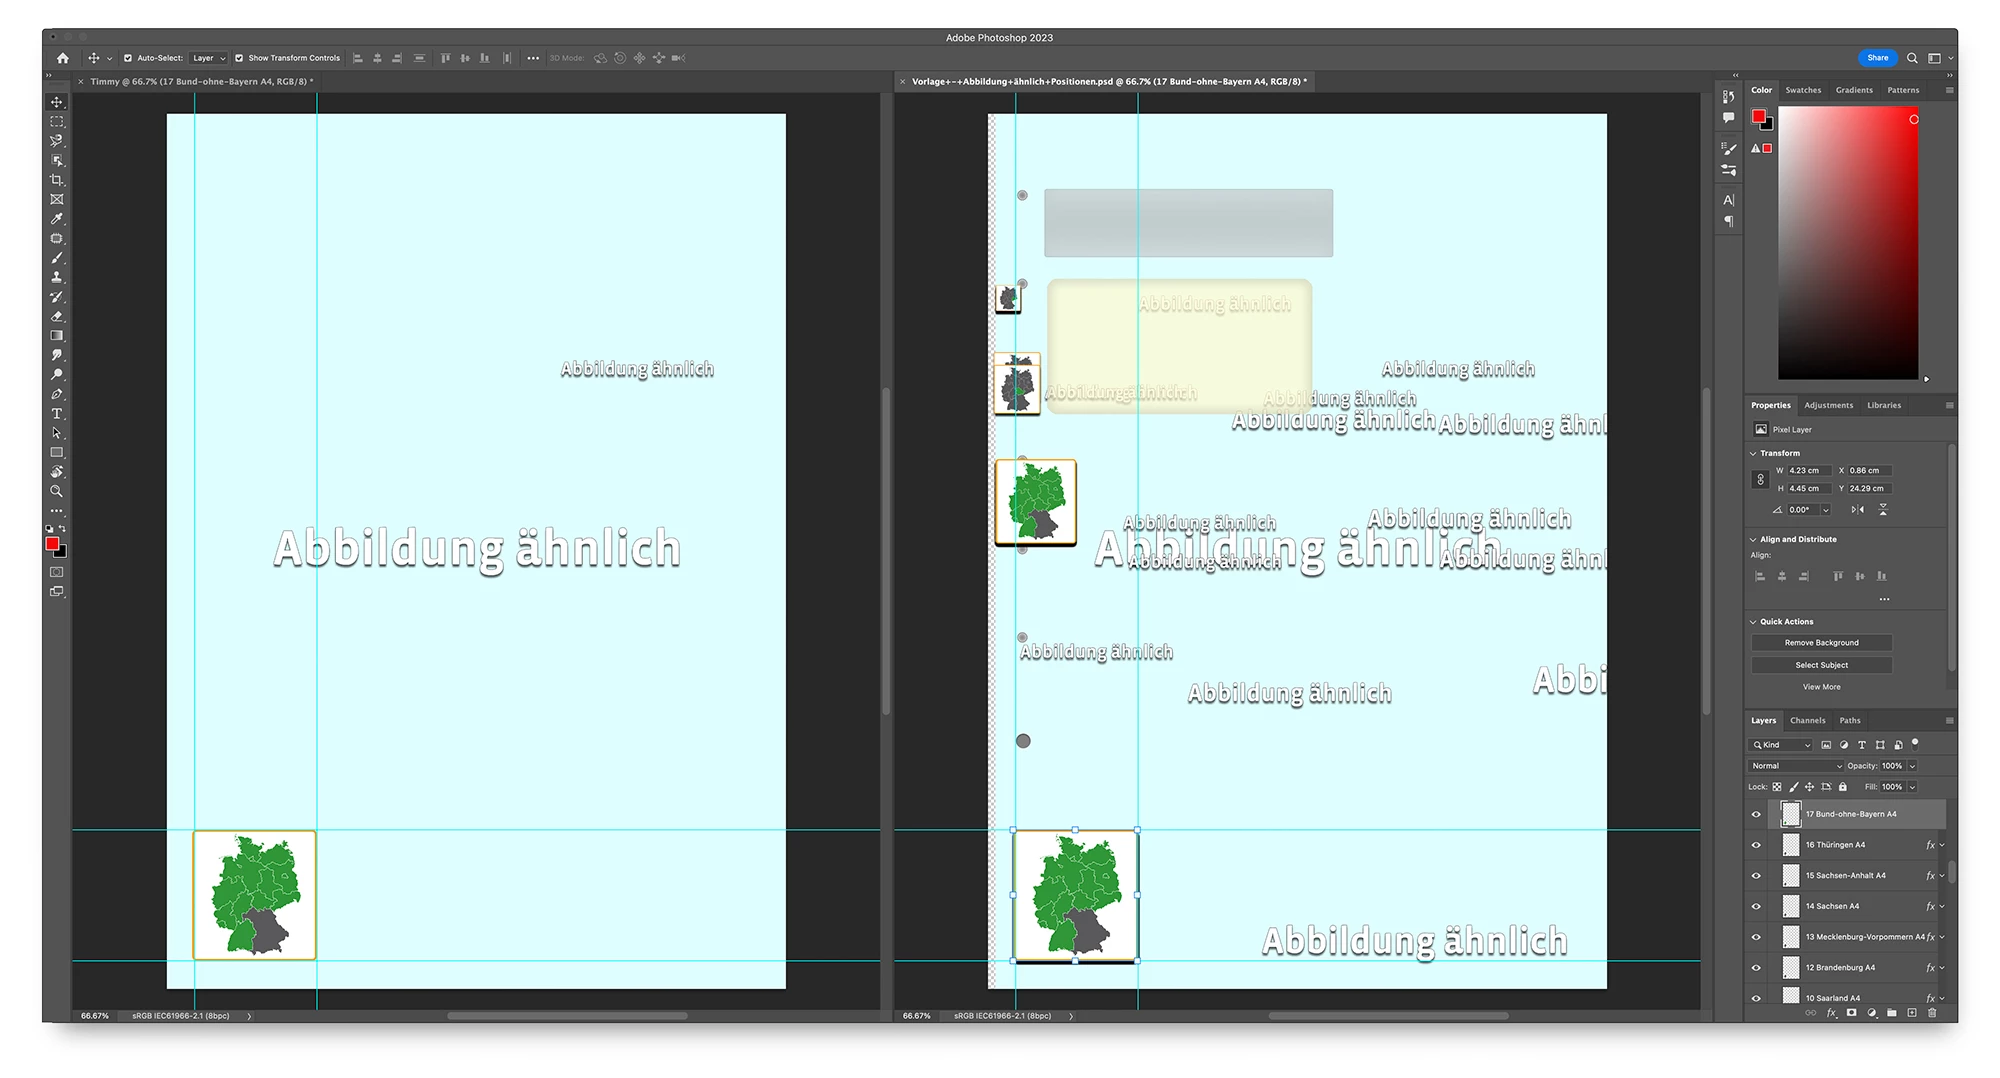
Task: Collapse the Align and Distribute section
Action: coord(1753,539)
